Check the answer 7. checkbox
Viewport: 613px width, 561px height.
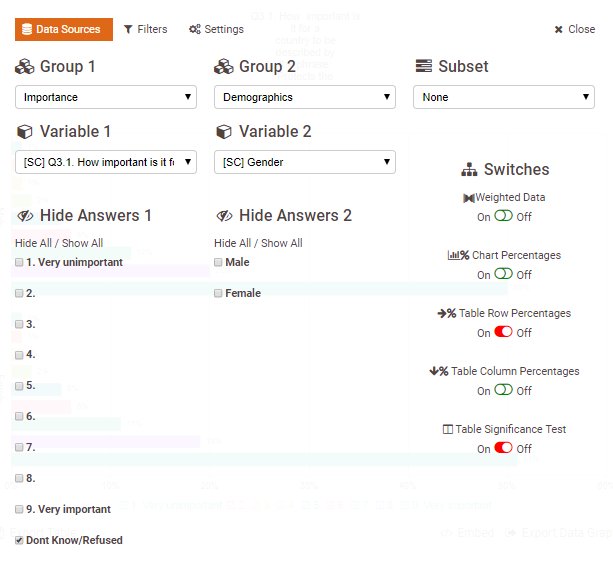[x=19, y=447]
